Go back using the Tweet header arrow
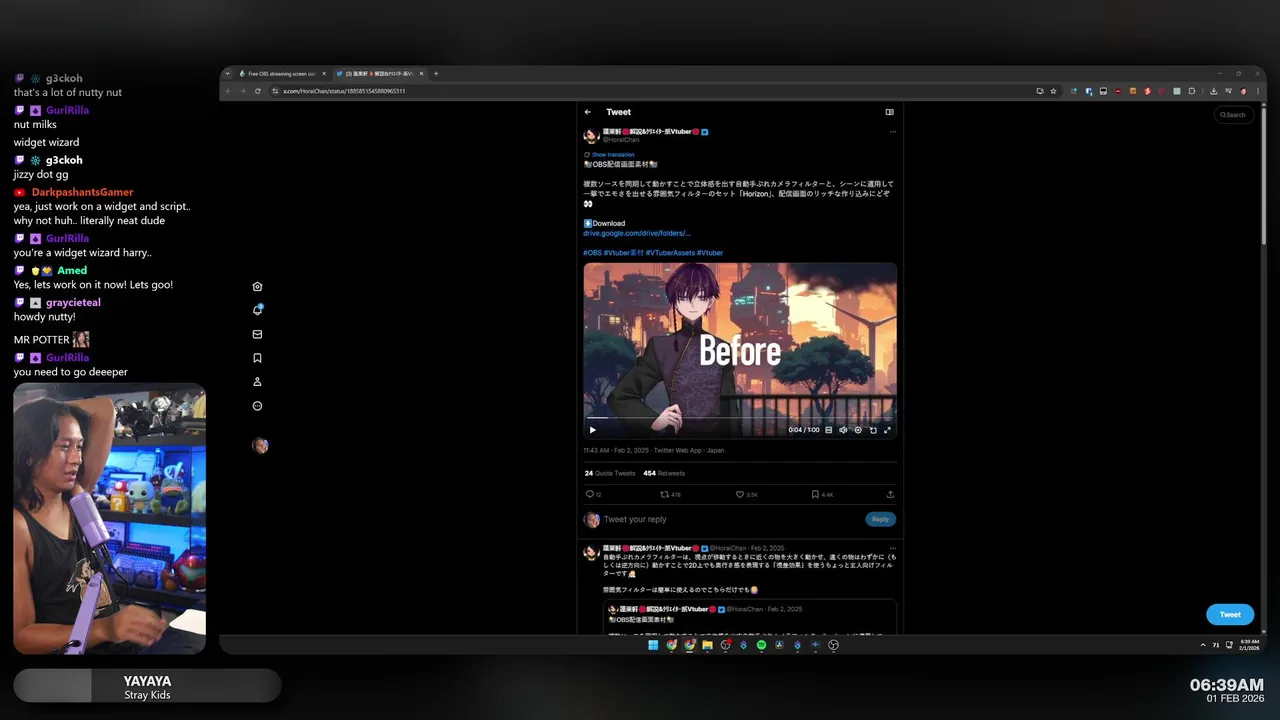The width and height of the screenshot is (1280, 720). click(x=588, y=112)
